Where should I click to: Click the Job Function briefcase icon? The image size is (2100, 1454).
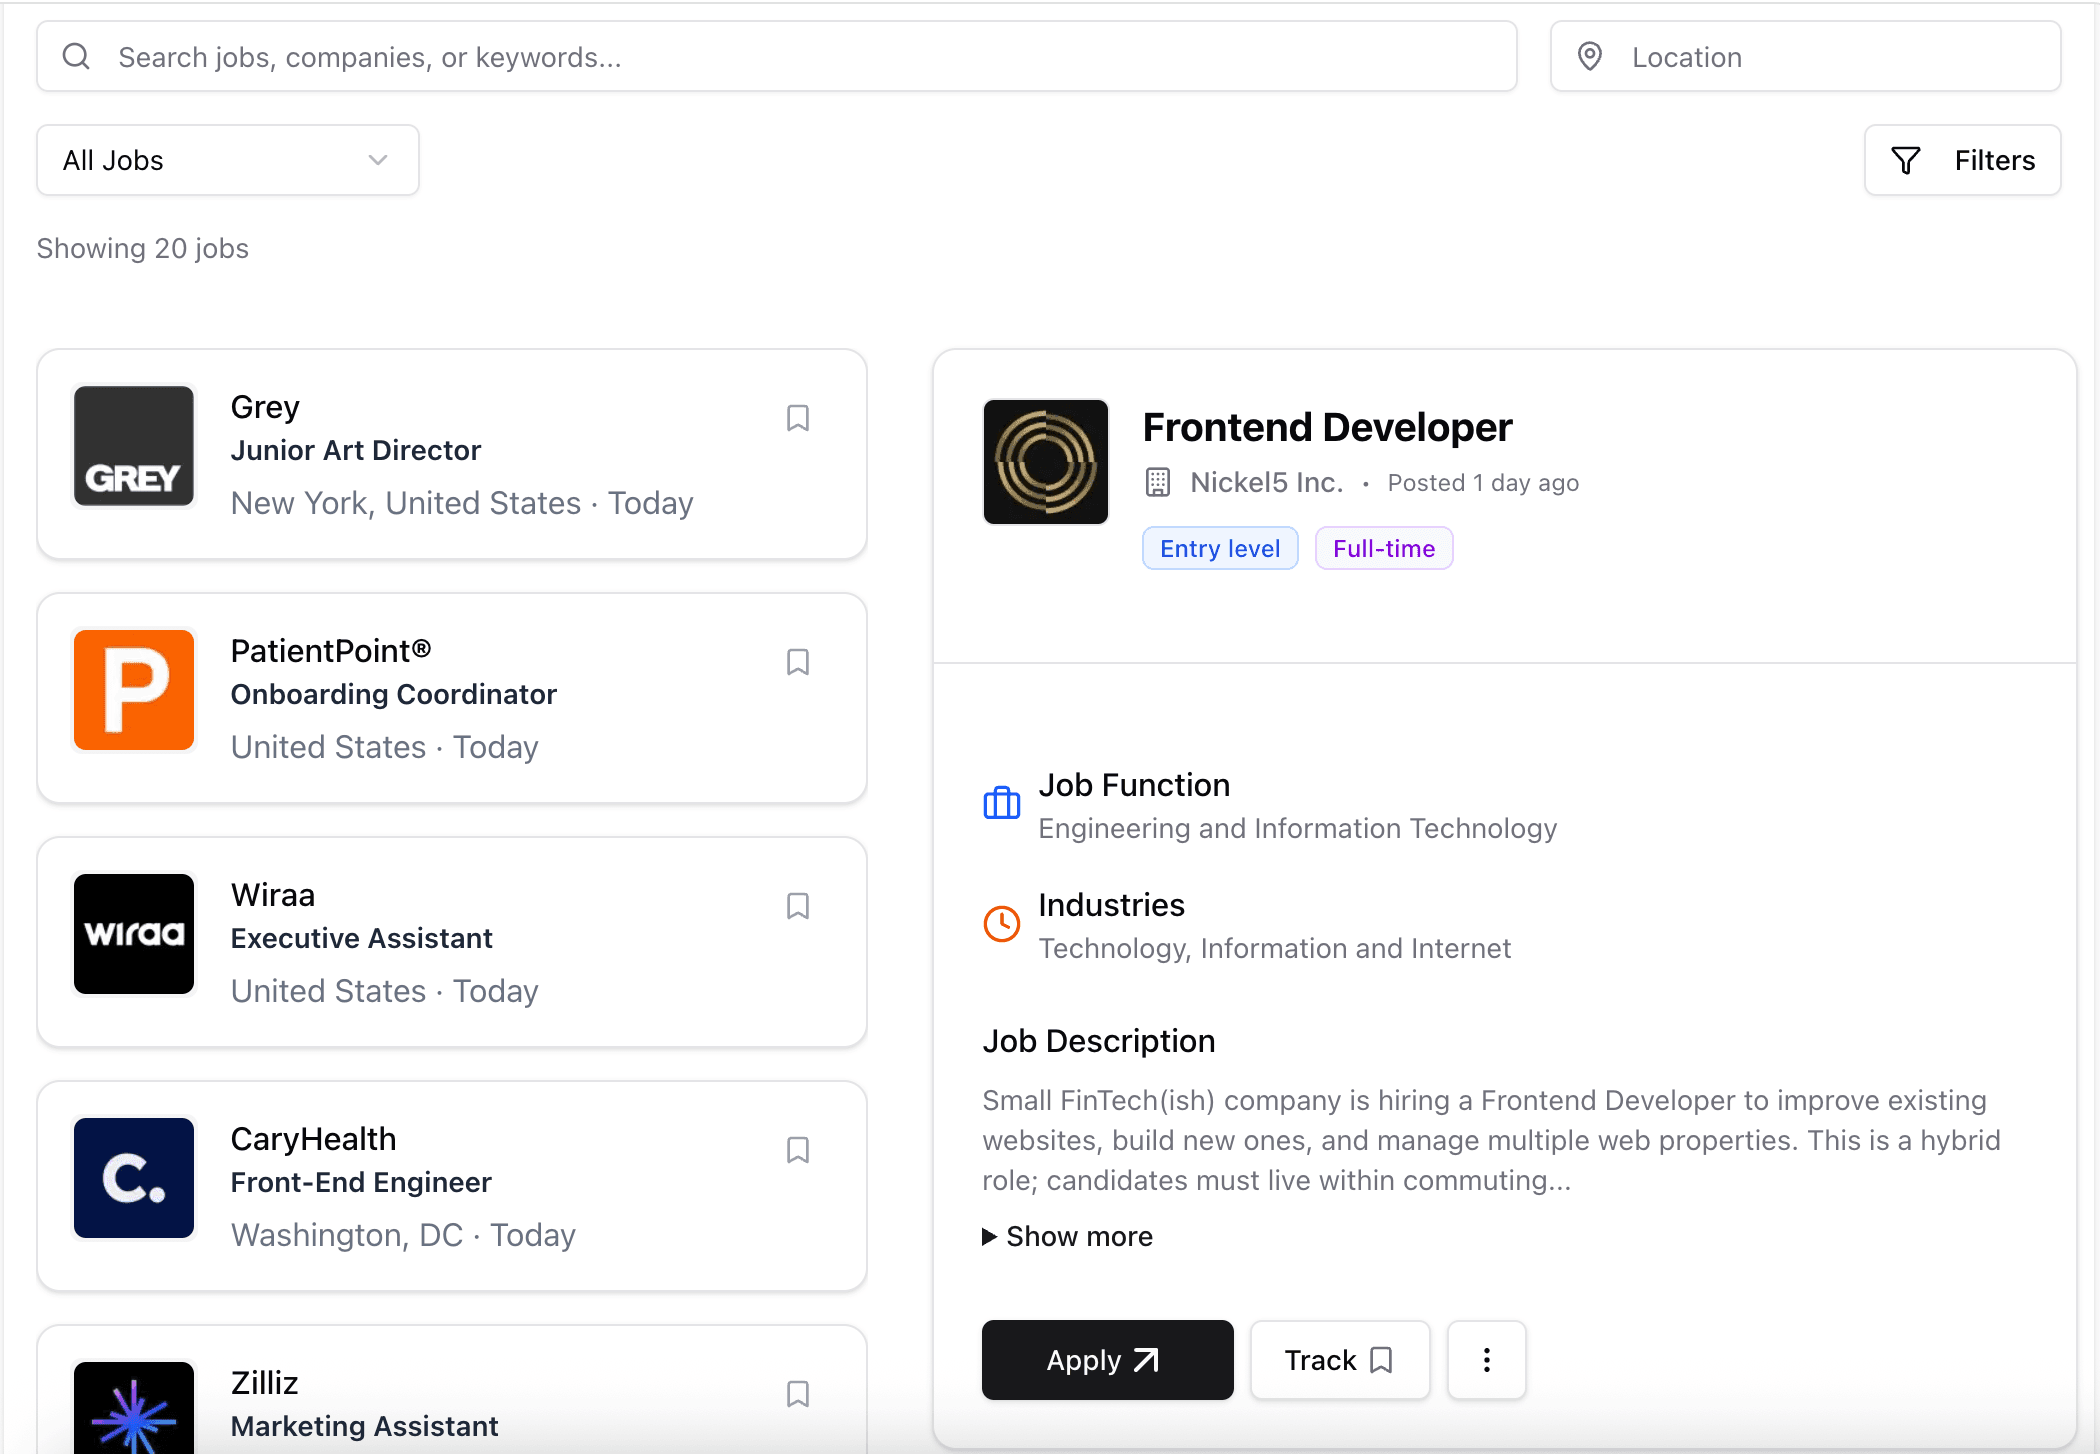pos(1001,803)
